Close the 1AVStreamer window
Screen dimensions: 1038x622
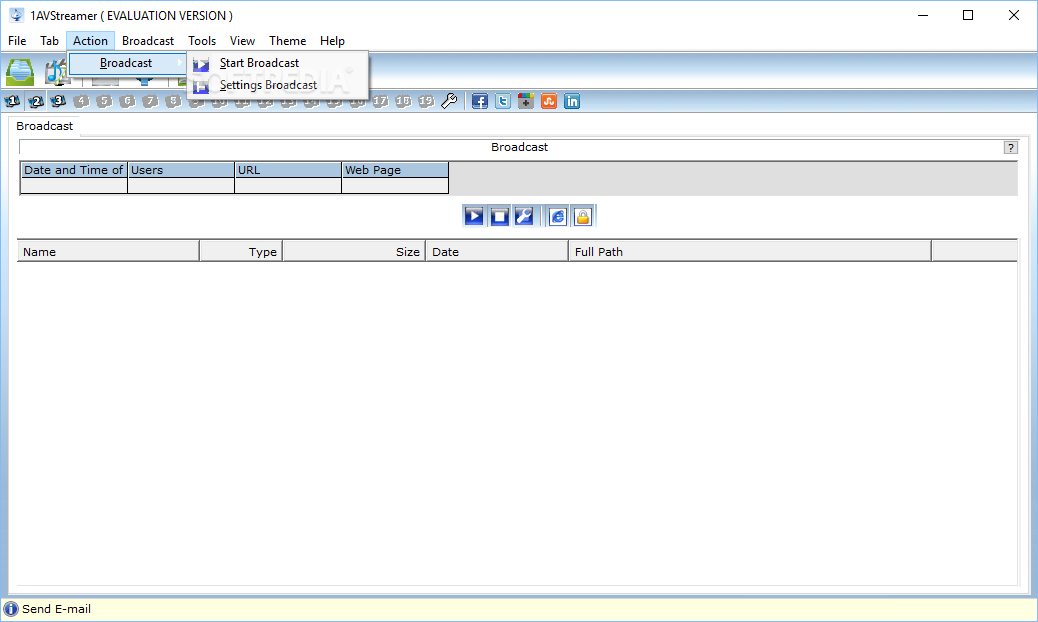click(x=1014, y=15)
